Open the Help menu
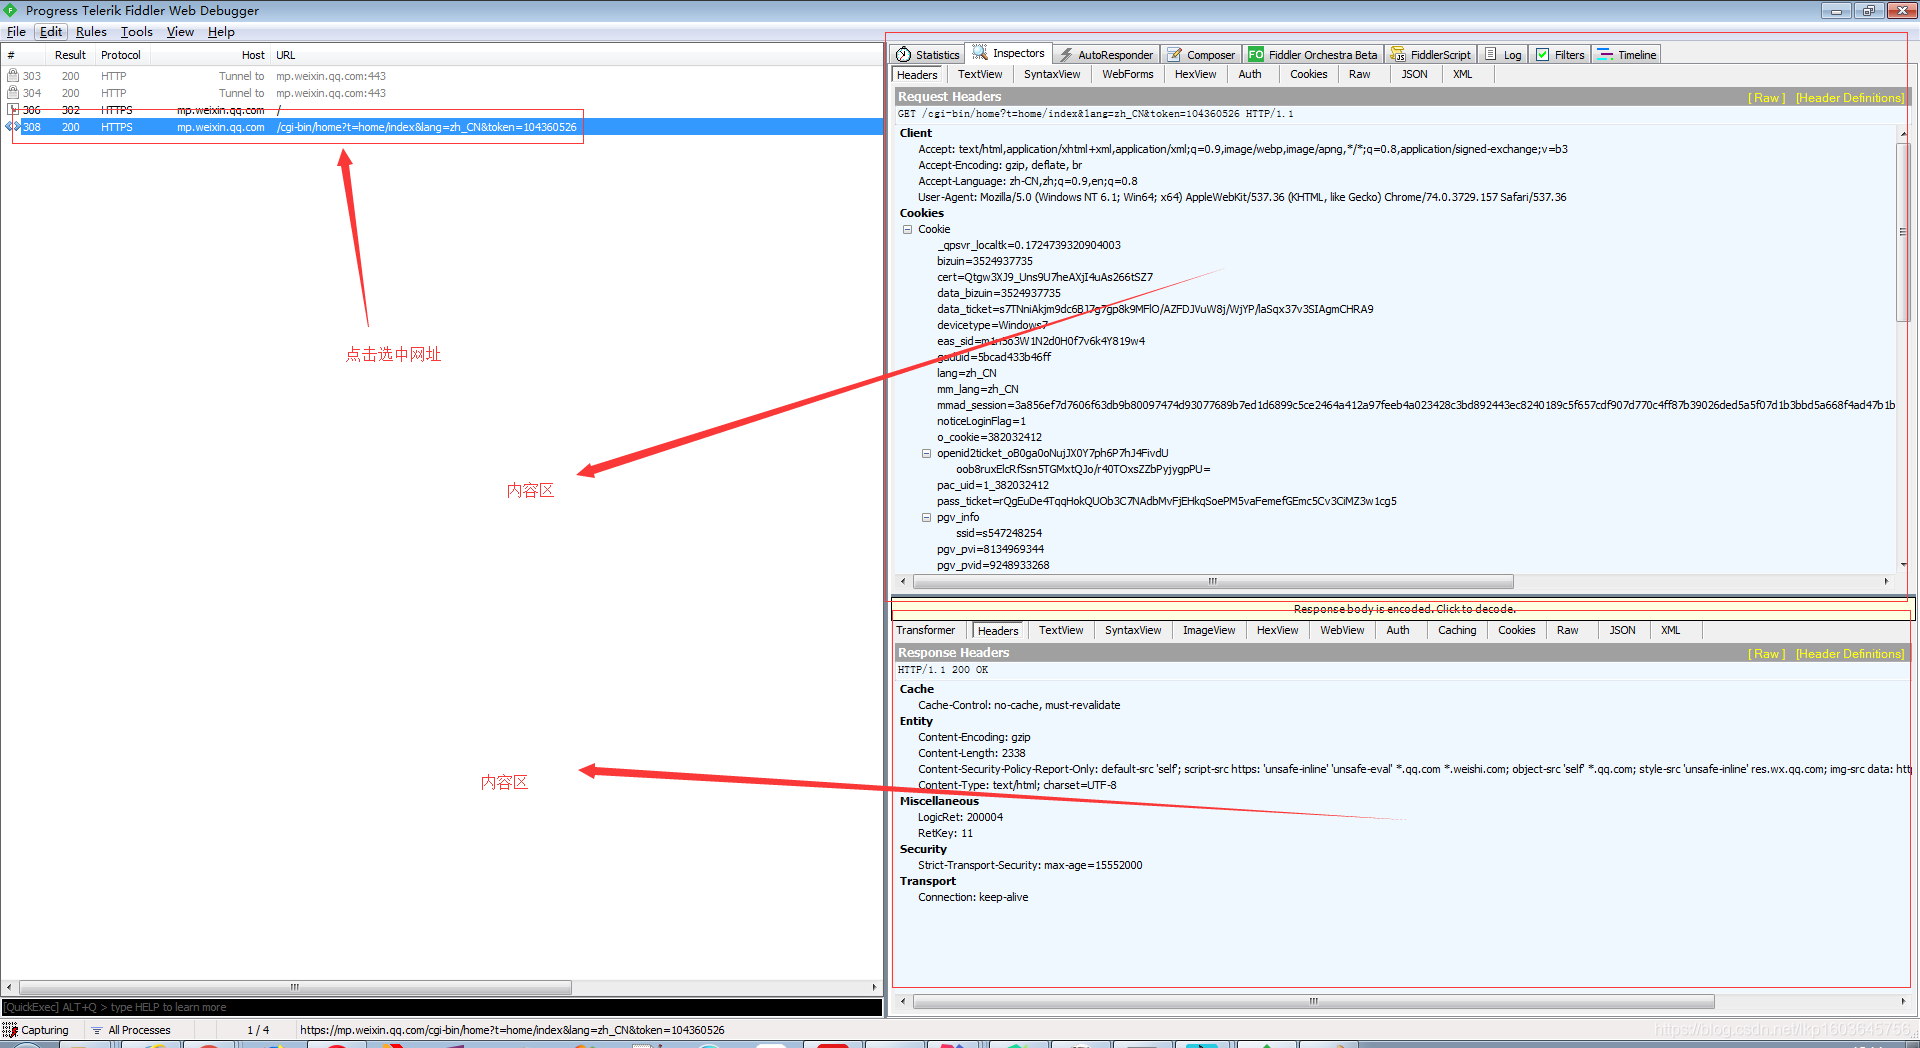Image resolution: width=1920 pixels, height=1048 pixels. click(221, 32)
